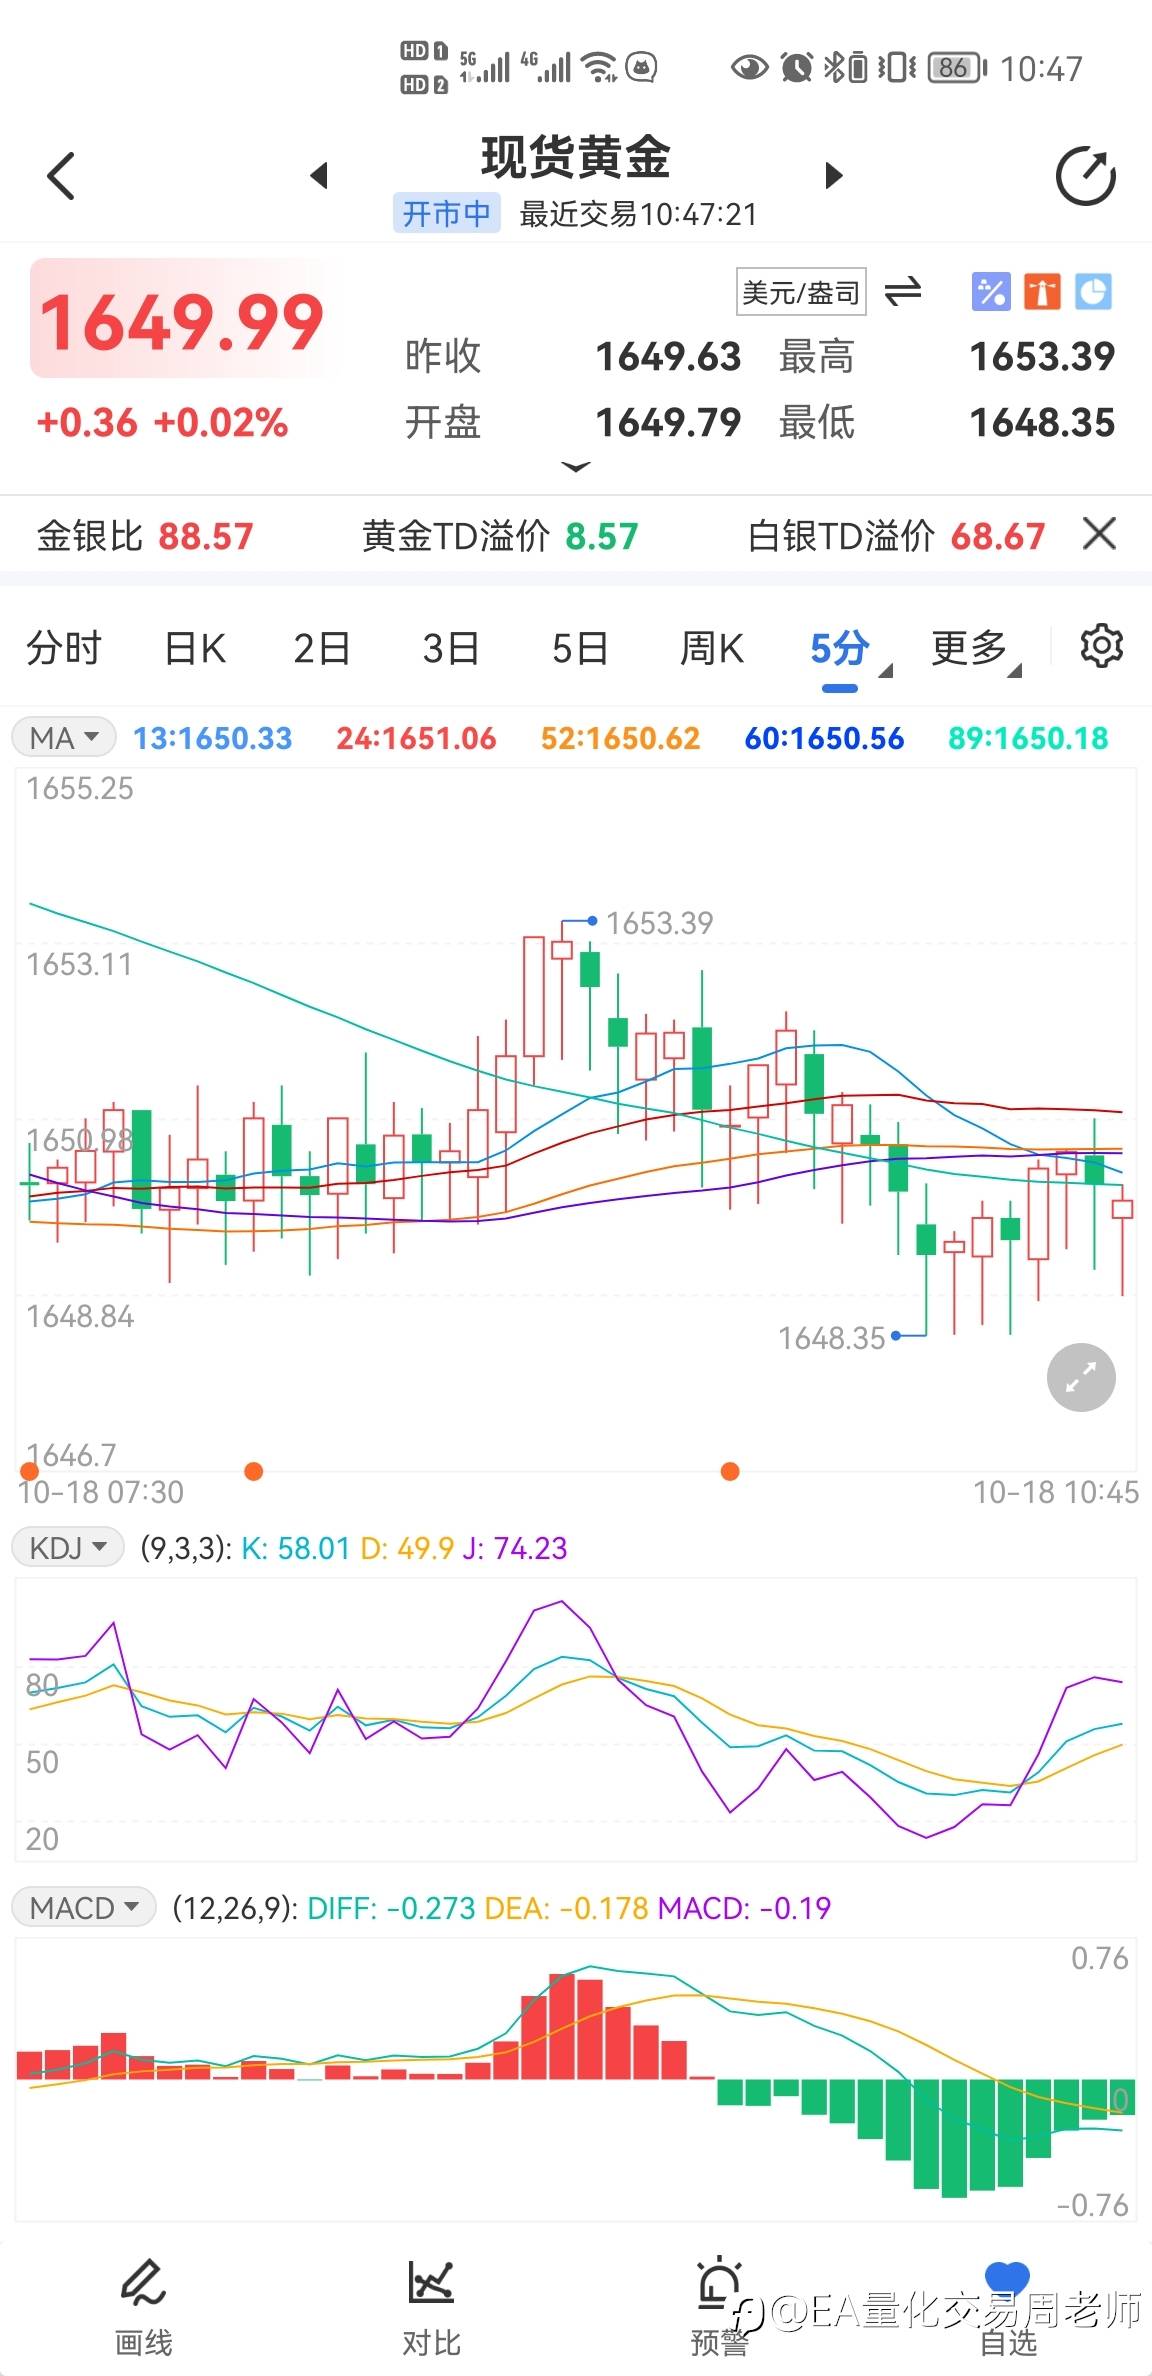Switch to the 分时 tab

(x=64, y=648)
